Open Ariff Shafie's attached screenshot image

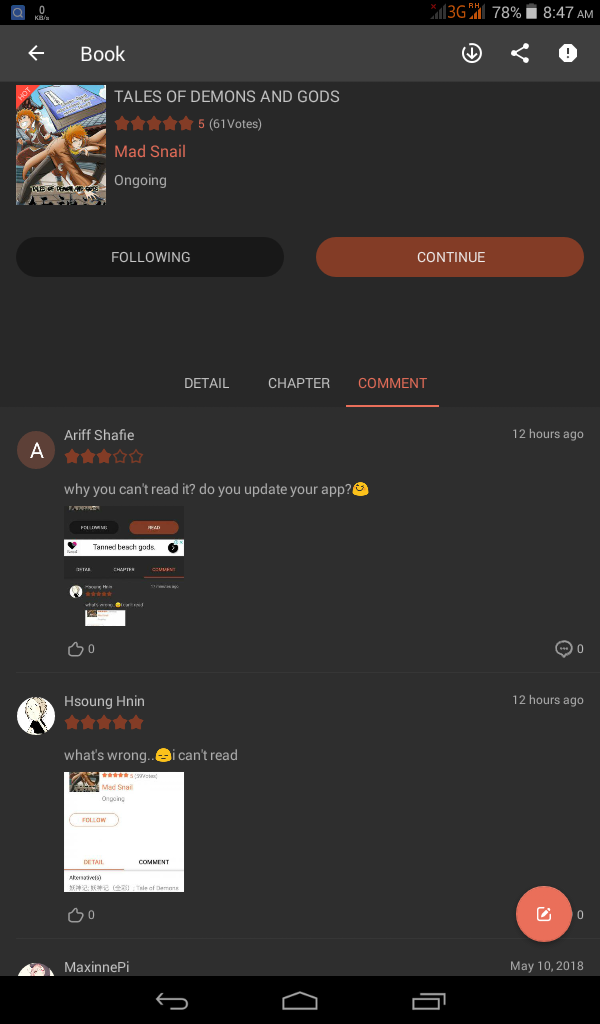(124, 566)
